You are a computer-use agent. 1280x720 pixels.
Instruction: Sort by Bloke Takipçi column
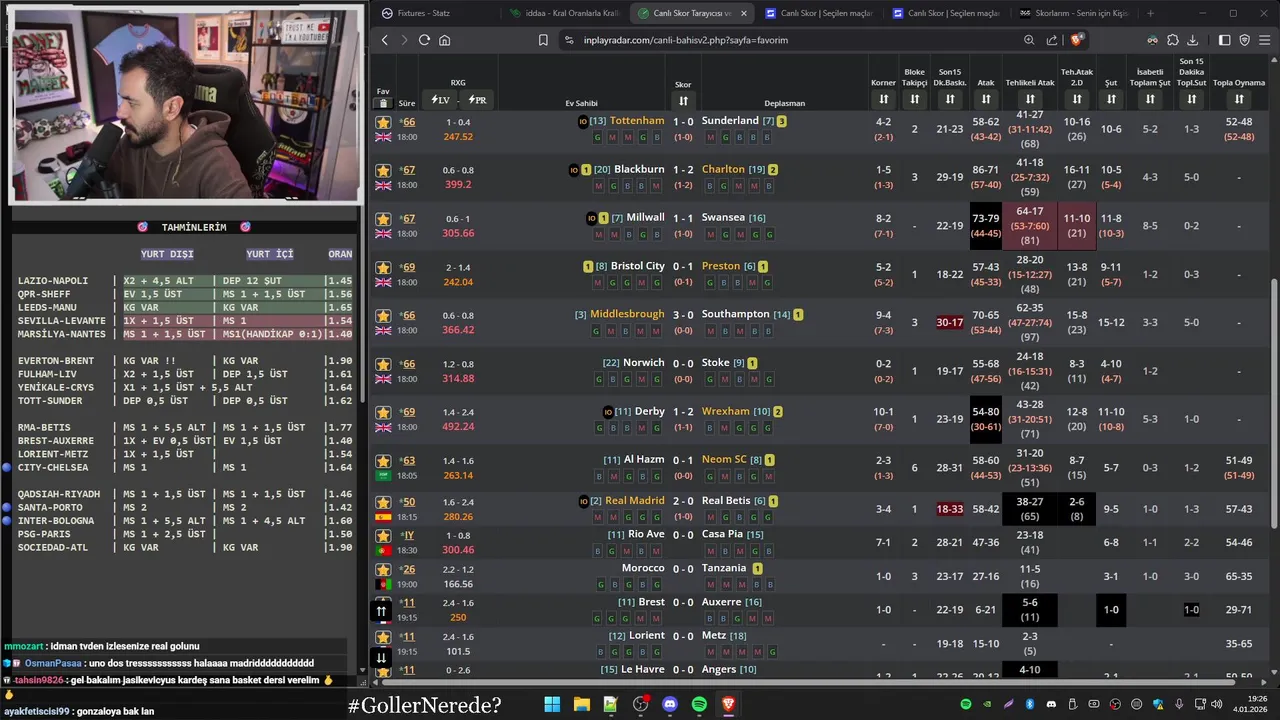pyautogui.click(x=914, y=99)
